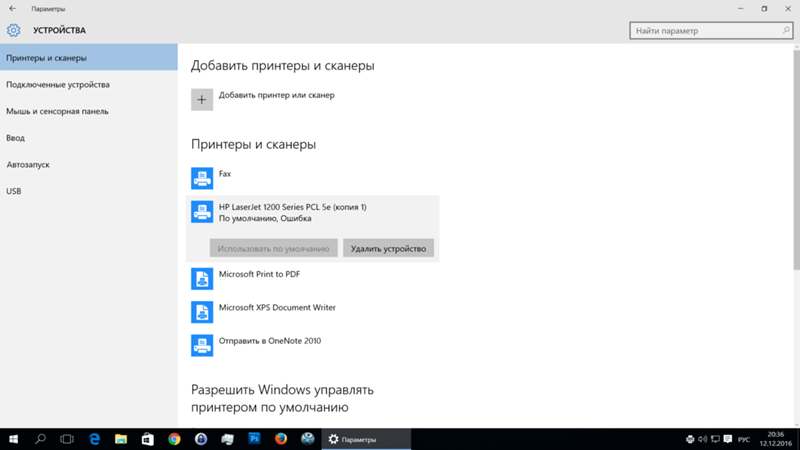800x450 pixels.
Task: Select the OneNote 2010 printer icon
Action: coord(202,345)
